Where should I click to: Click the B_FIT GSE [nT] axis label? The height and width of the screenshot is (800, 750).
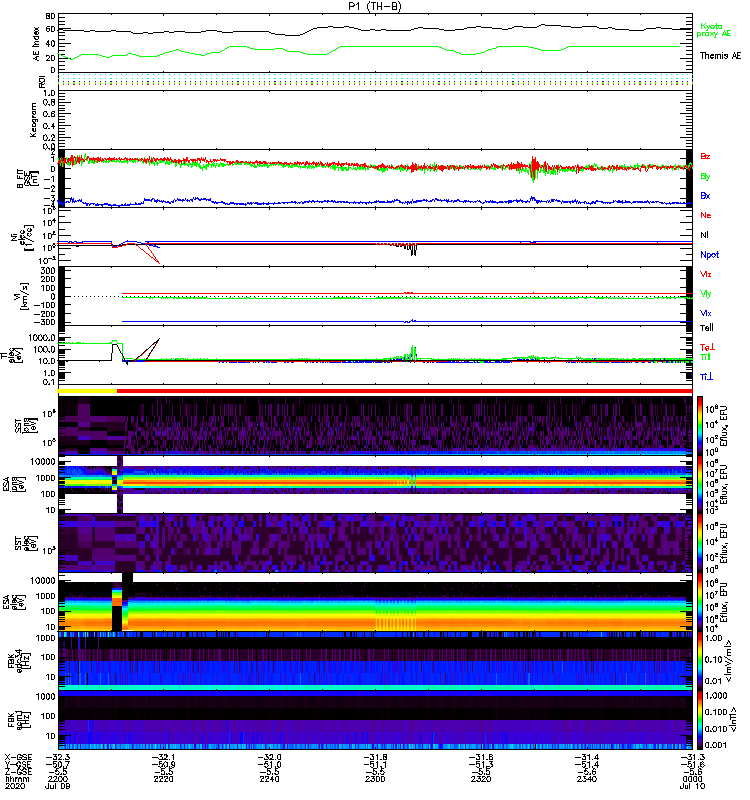point(28,179)
